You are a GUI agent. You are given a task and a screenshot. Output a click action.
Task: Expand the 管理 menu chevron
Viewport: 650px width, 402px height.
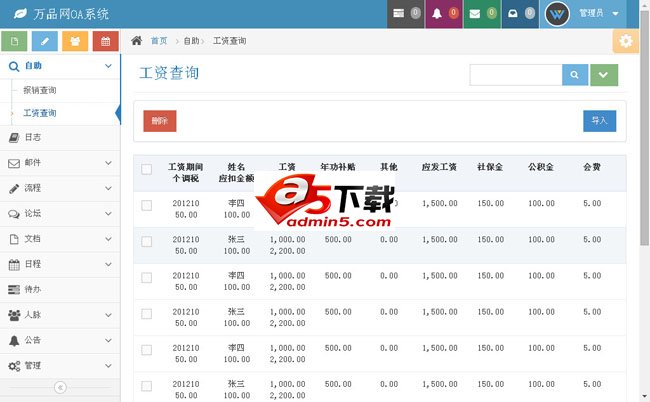coord(108,366)
